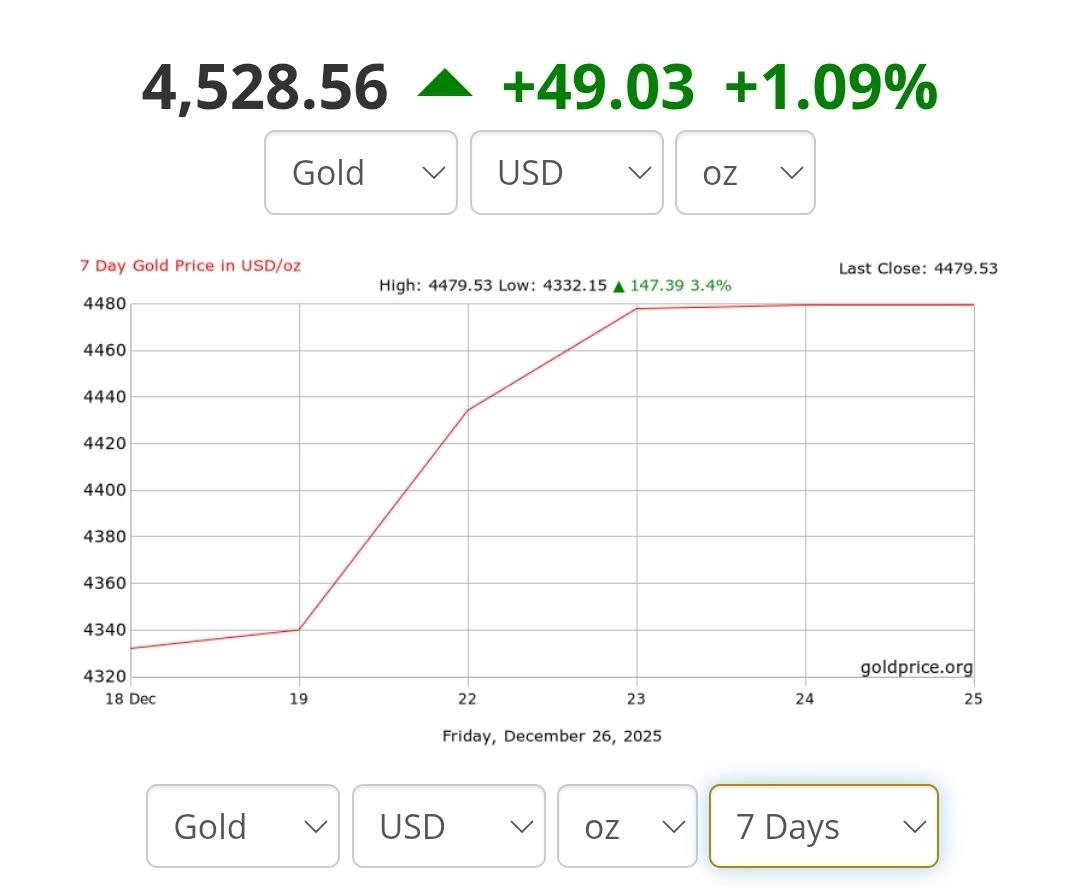Open the top oz weight unit dropdown
1079x886 pixels.
point(745,172)
